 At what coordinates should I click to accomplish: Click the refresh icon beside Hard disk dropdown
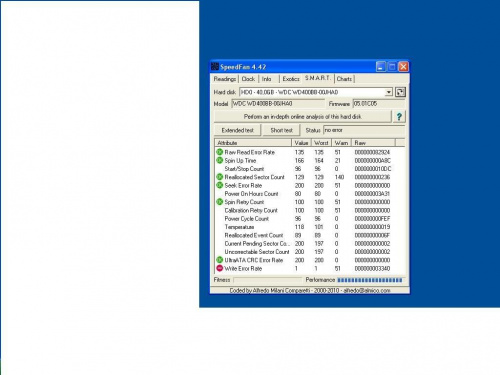coord(400,92)
